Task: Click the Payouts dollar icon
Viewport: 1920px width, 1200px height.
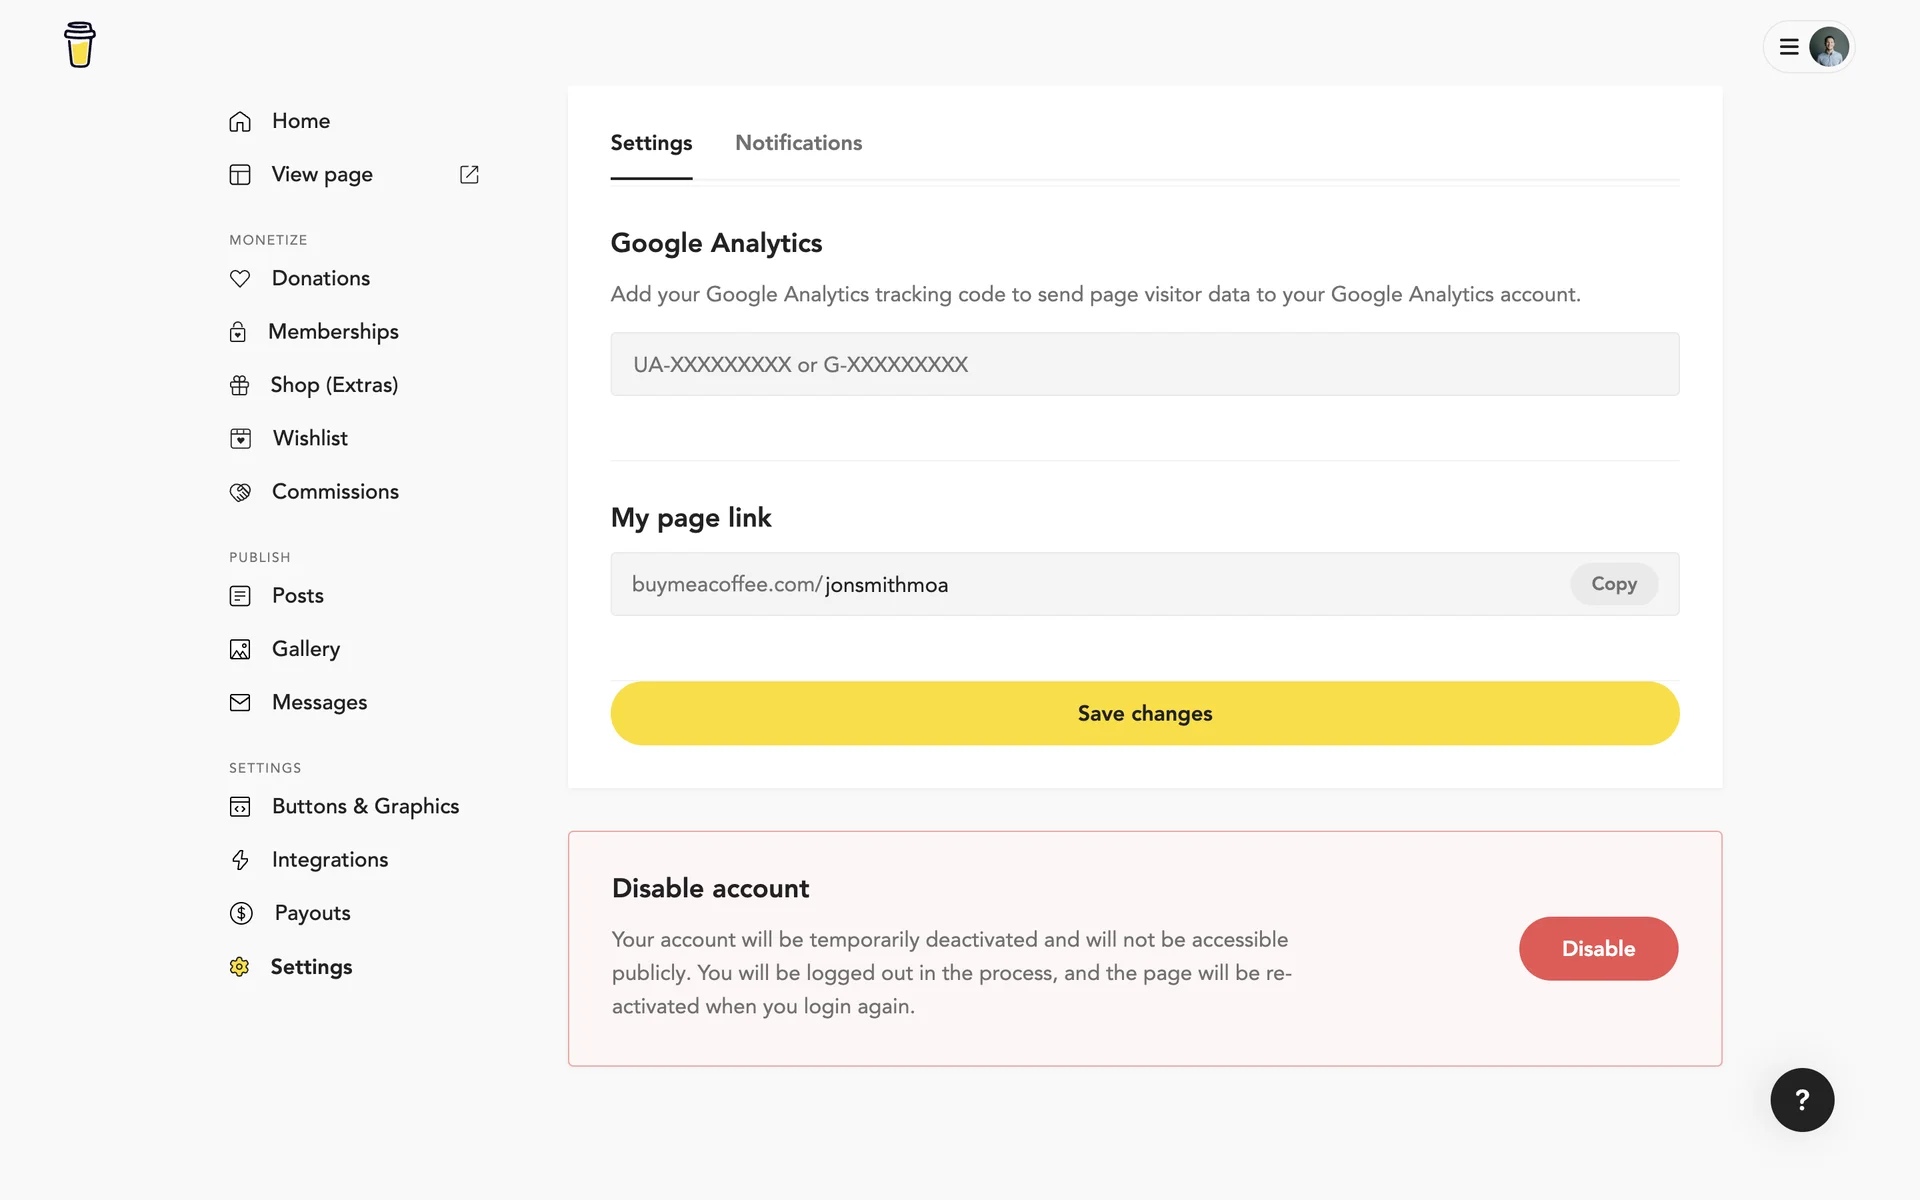Action: point(241,913)
